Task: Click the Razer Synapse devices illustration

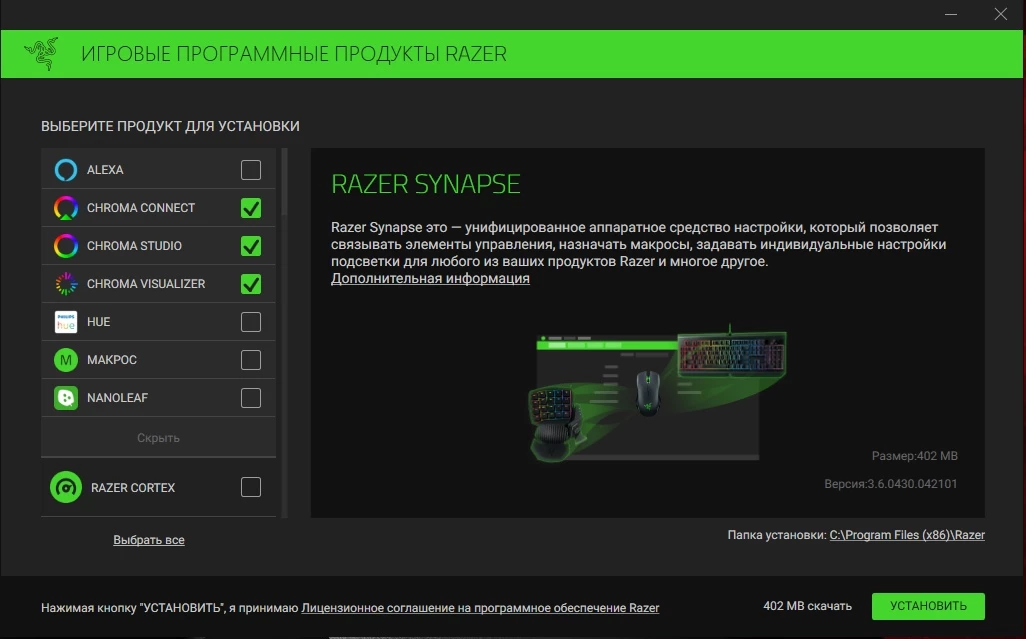Action: tap(657, 392)
